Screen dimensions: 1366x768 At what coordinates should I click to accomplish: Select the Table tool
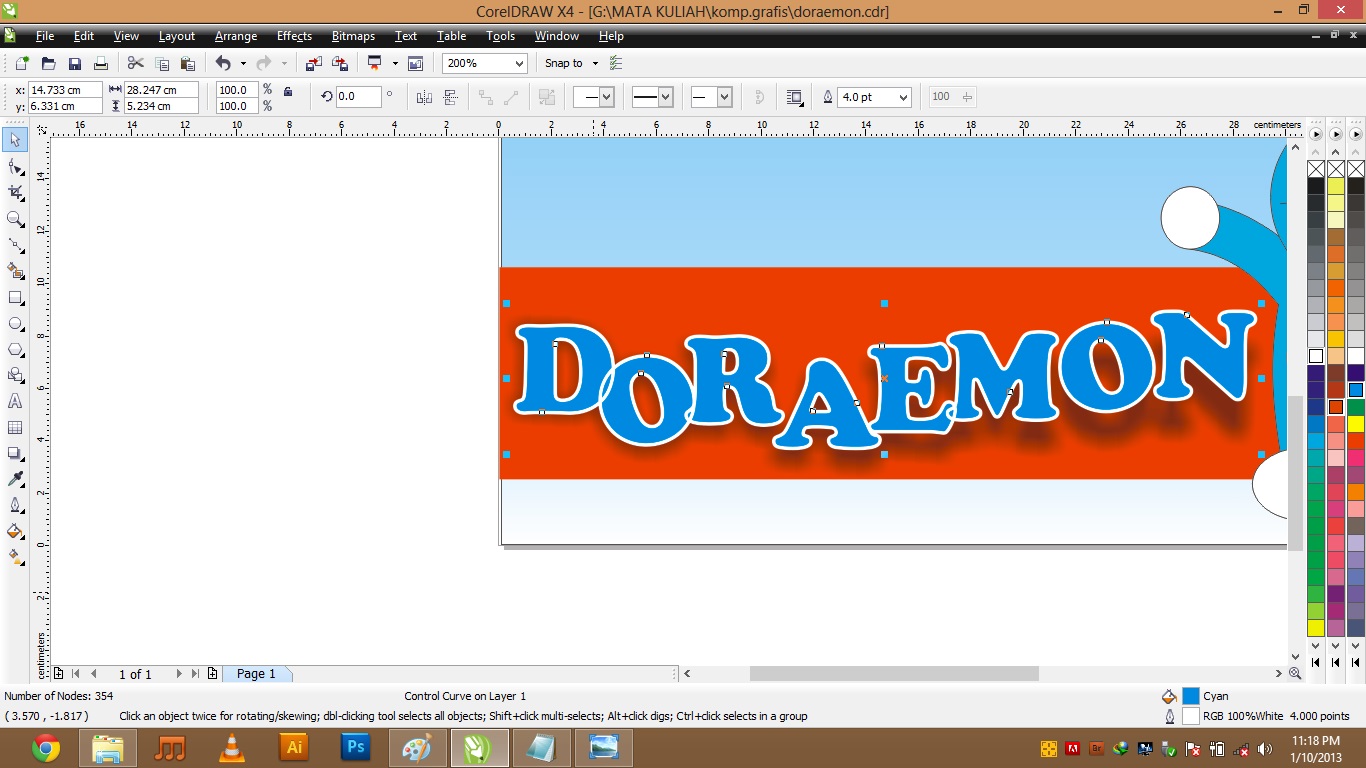[15, 427]
